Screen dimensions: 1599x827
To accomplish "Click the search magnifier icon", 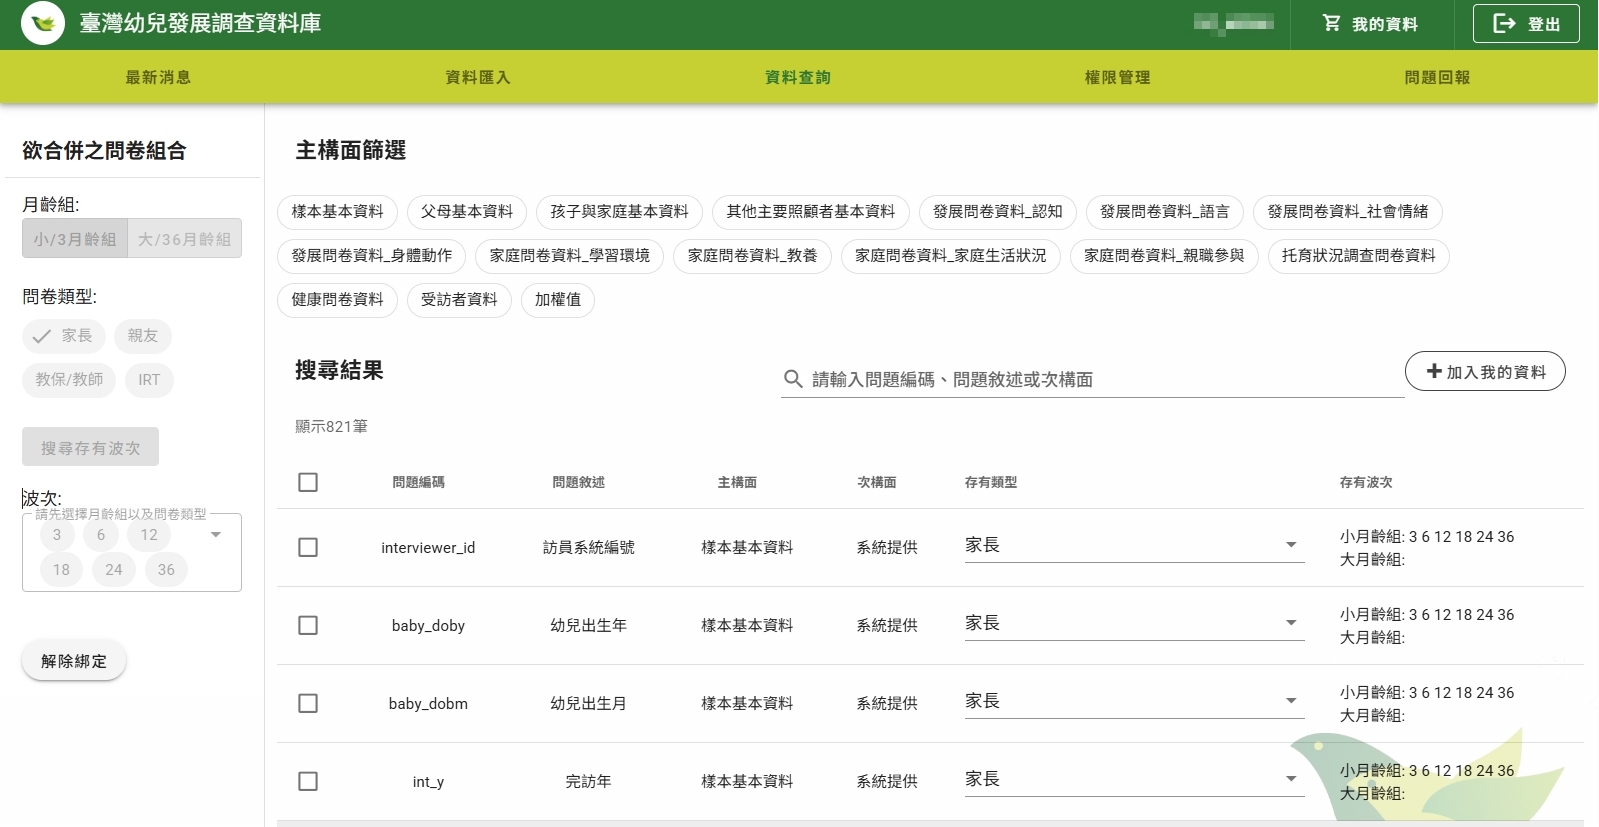I will pos(793,379).
